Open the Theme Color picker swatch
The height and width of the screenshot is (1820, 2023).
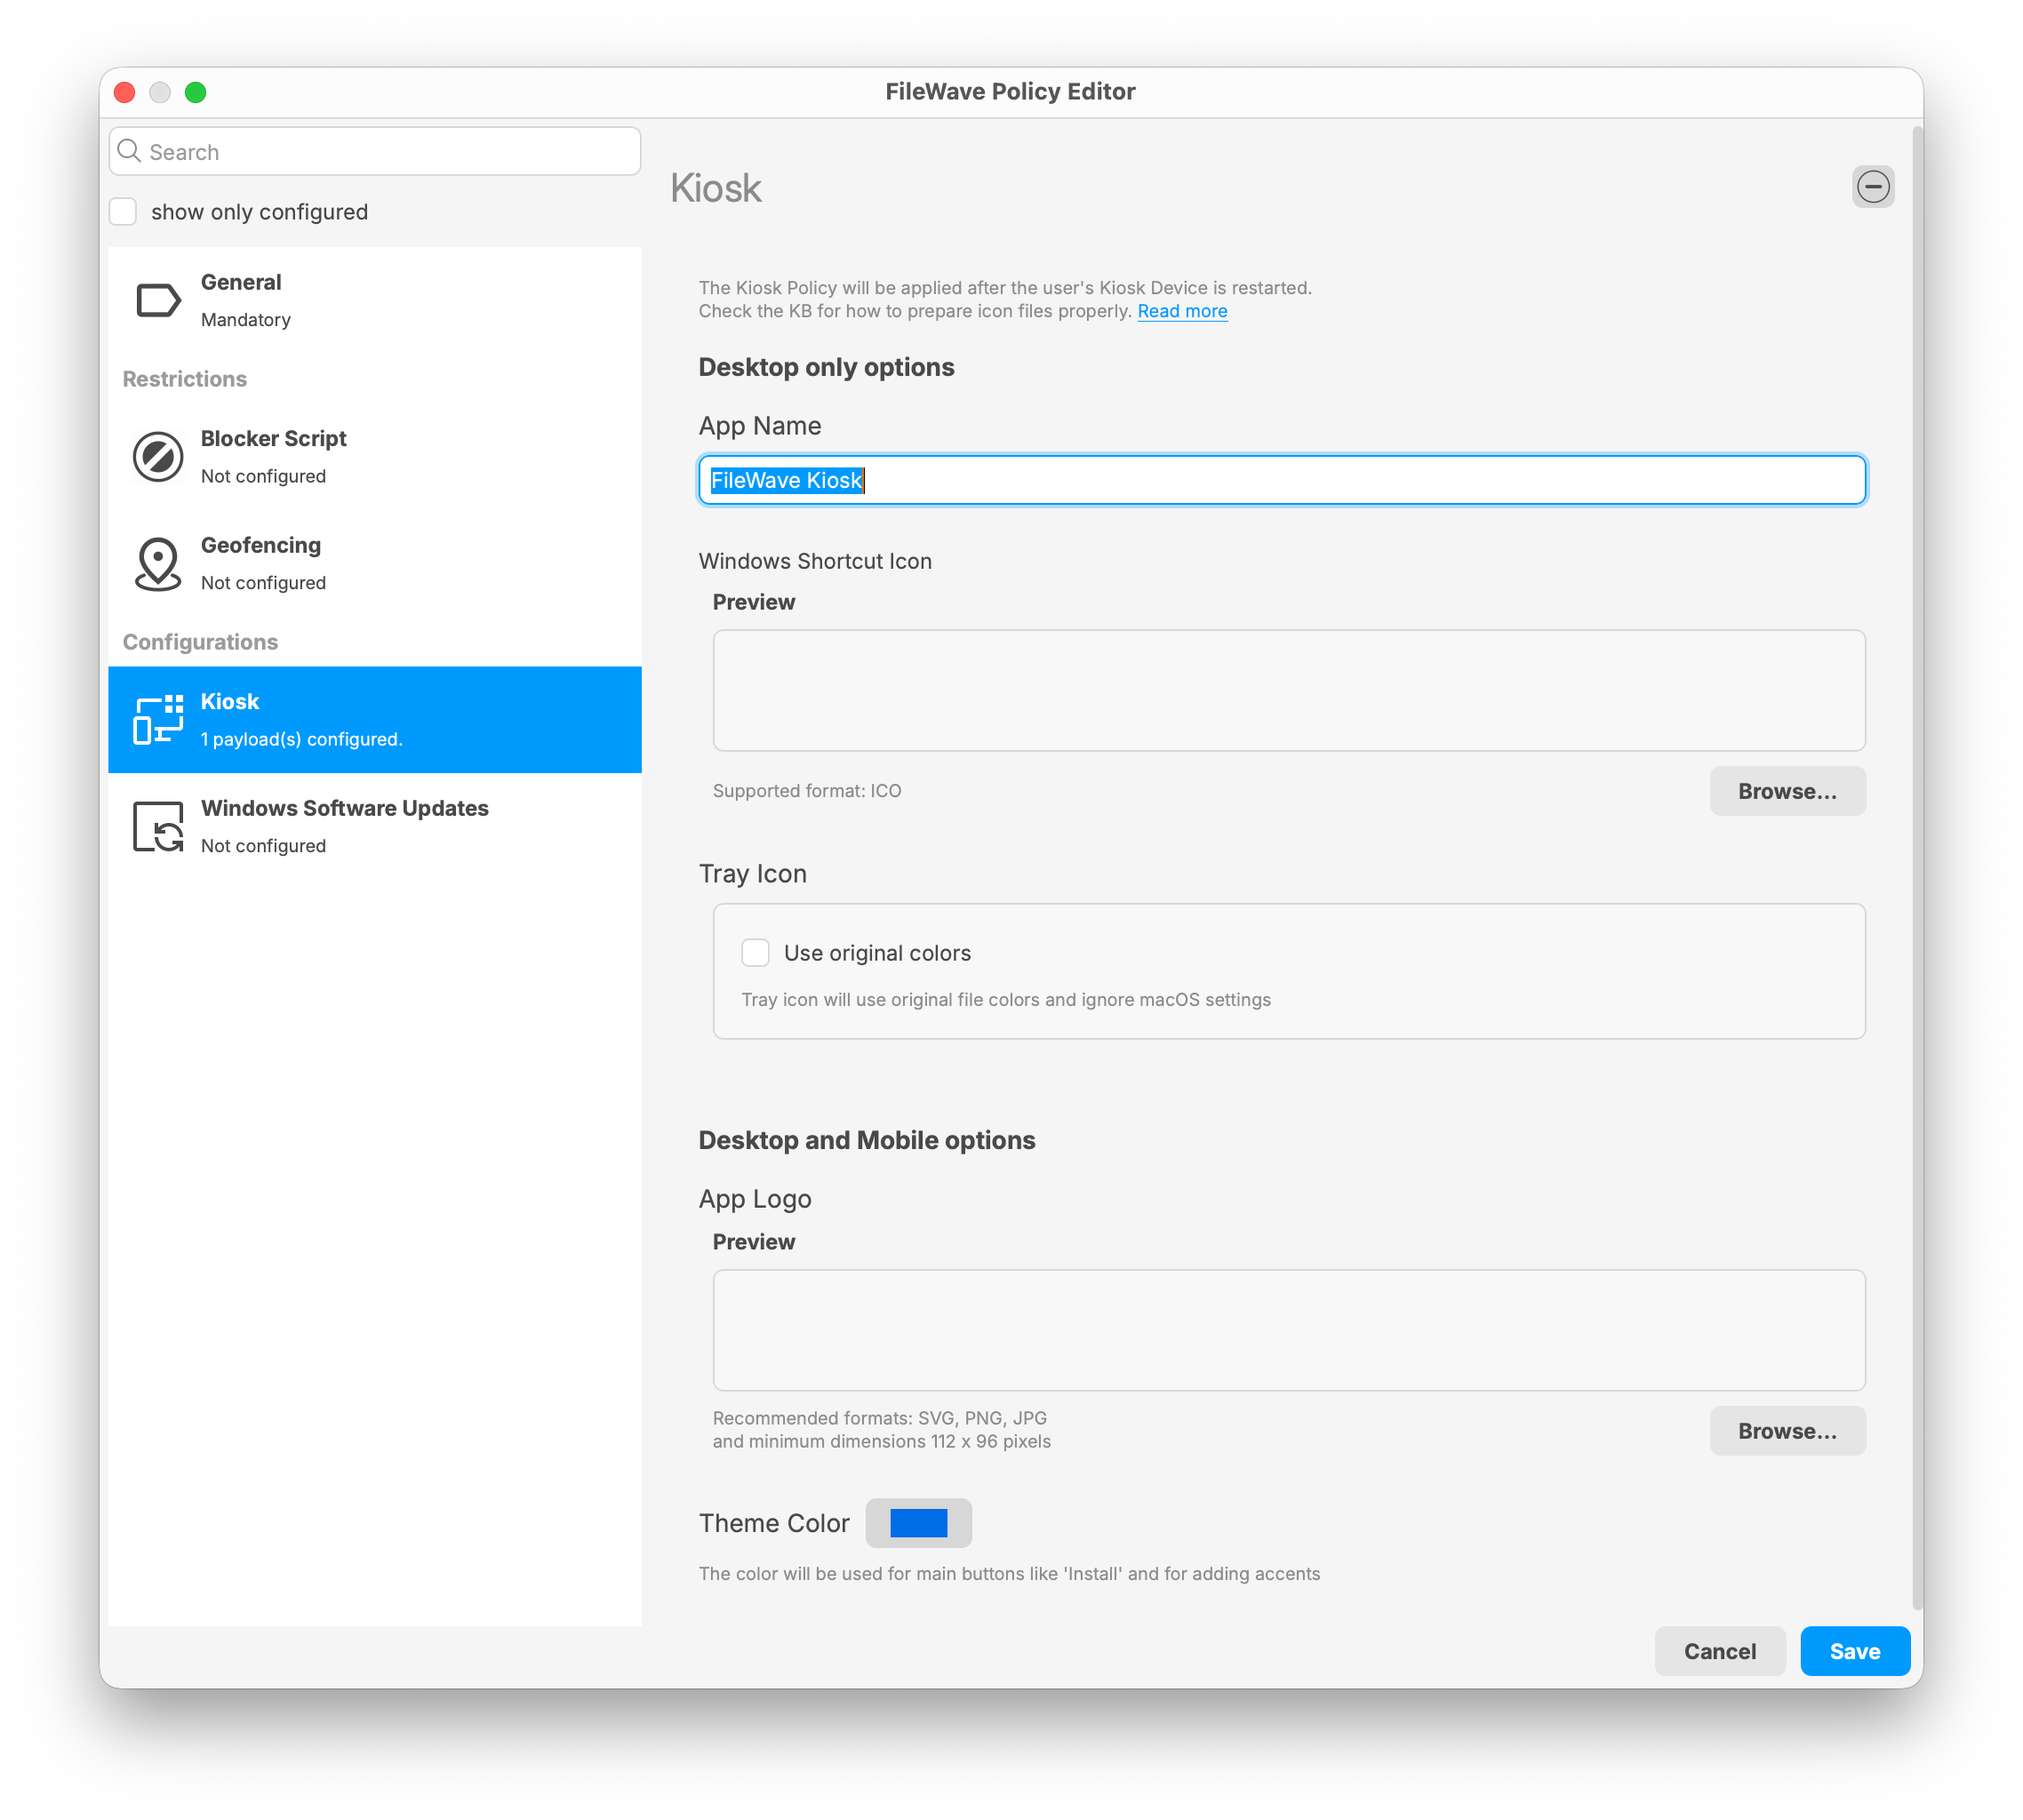click(x=918, y=1523)
